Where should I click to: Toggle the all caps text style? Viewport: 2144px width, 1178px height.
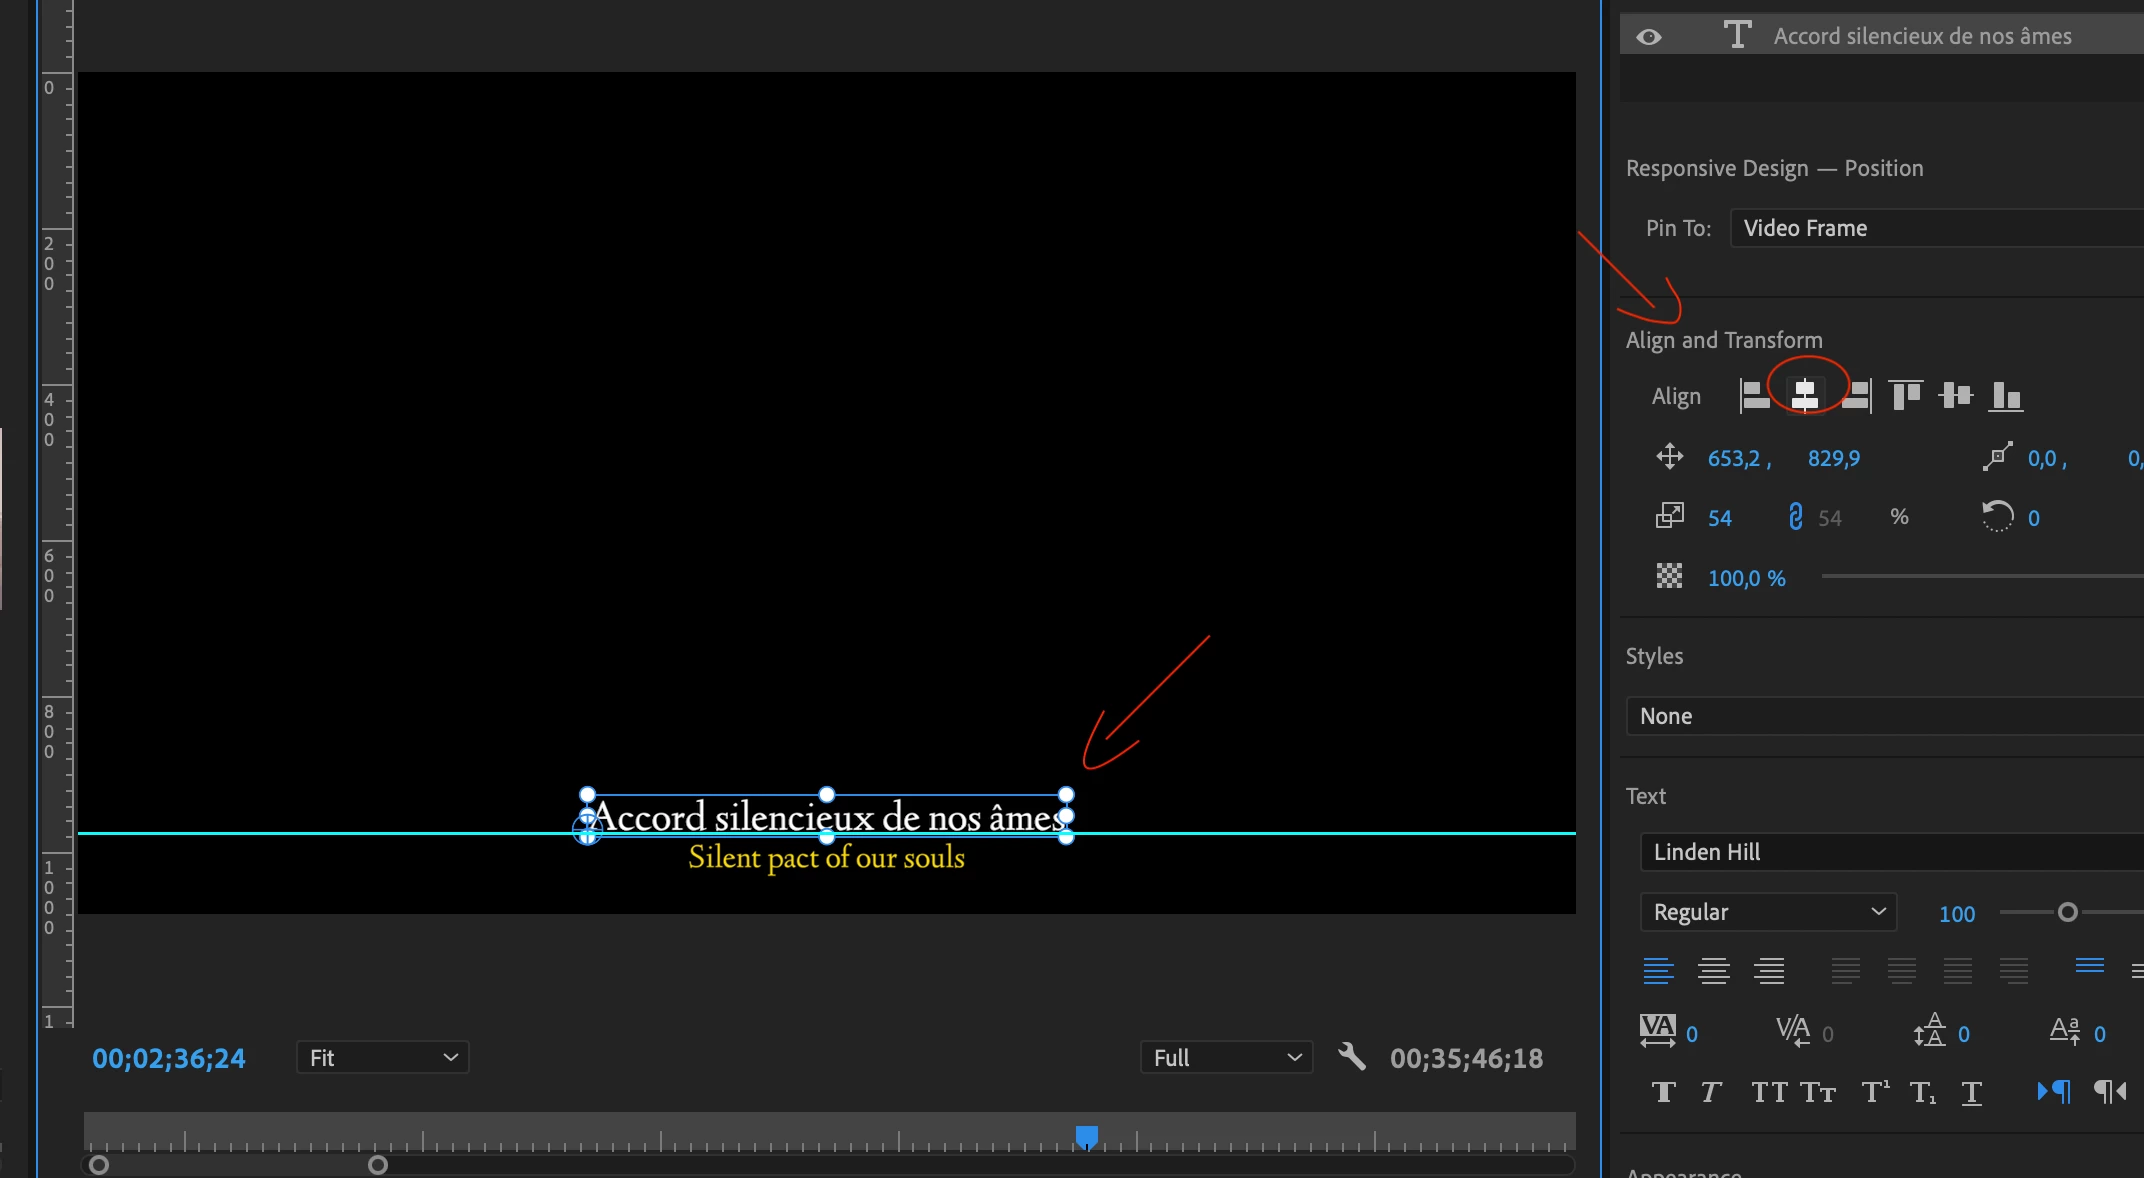click(x=1770, y=1092)
